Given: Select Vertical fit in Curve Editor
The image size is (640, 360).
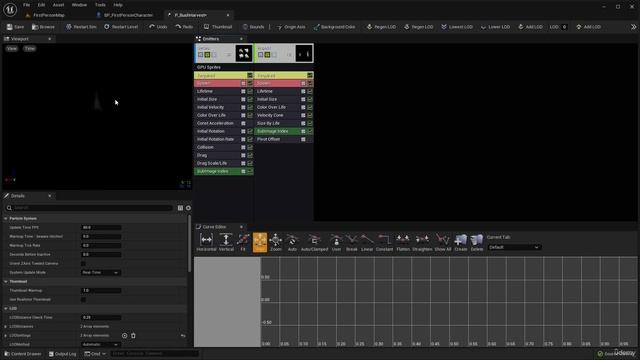Looking at the screenshot, I should coord(226,242).
